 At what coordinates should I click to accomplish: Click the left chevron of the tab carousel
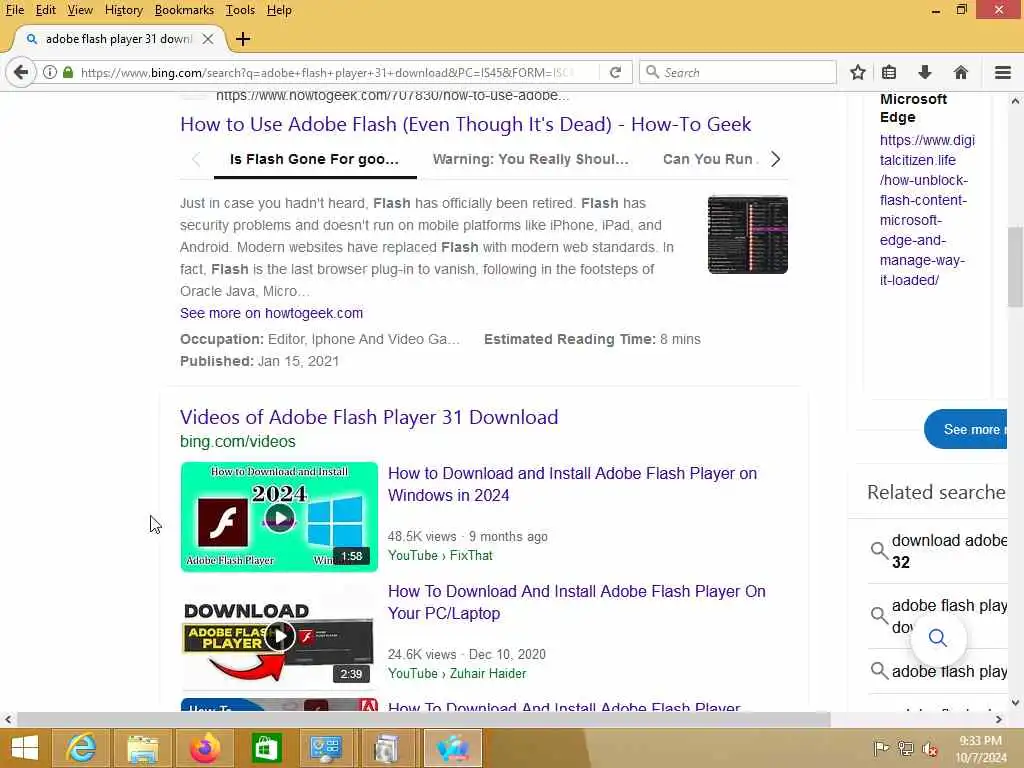point(196,159)
